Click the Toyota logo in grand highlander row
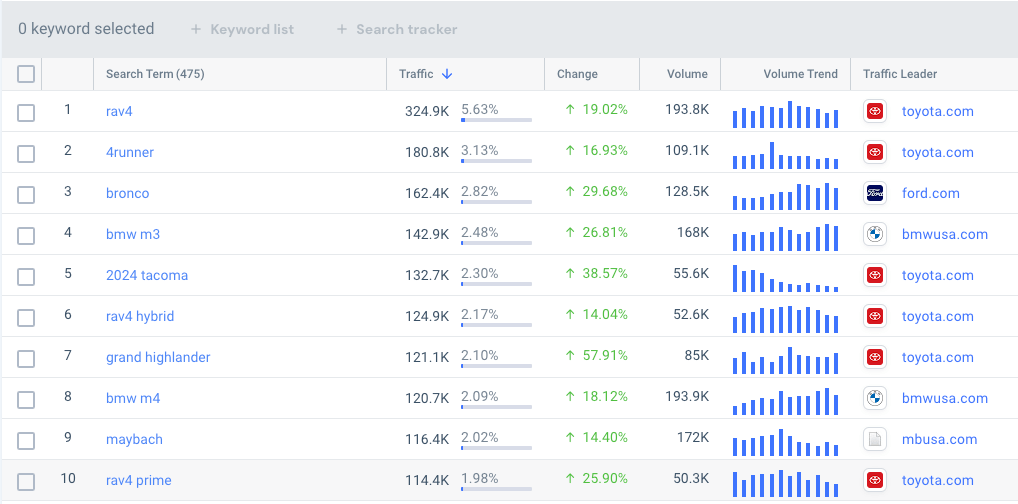 [875, 358]
